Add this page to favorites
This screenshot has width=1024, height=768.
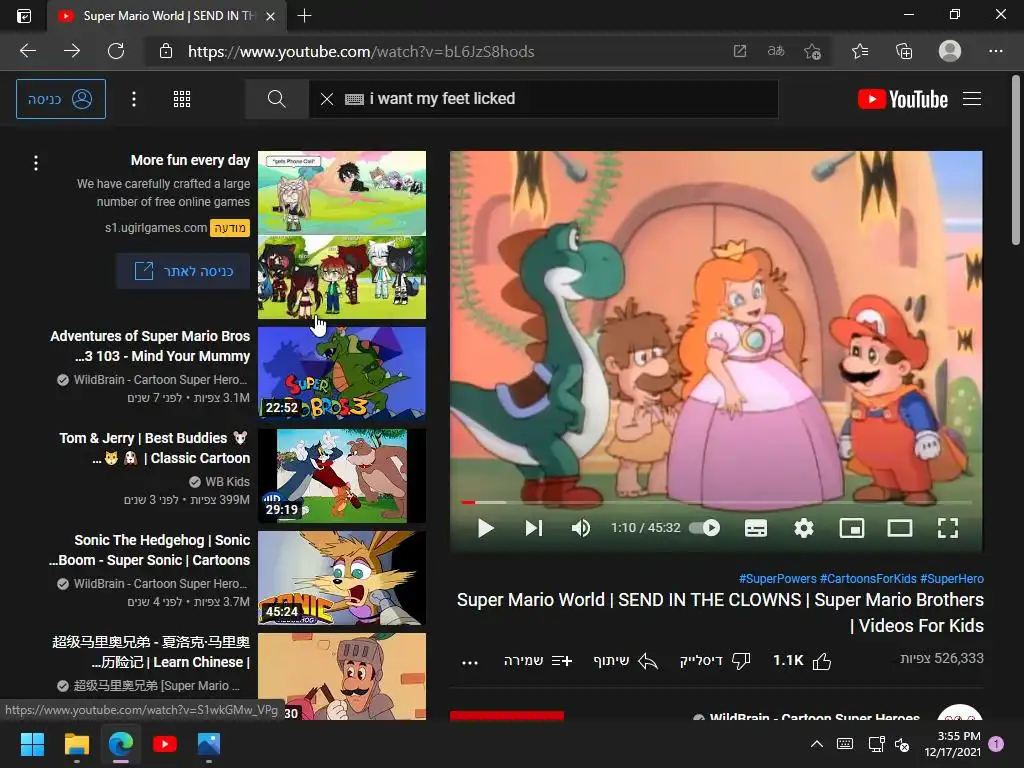812,51
